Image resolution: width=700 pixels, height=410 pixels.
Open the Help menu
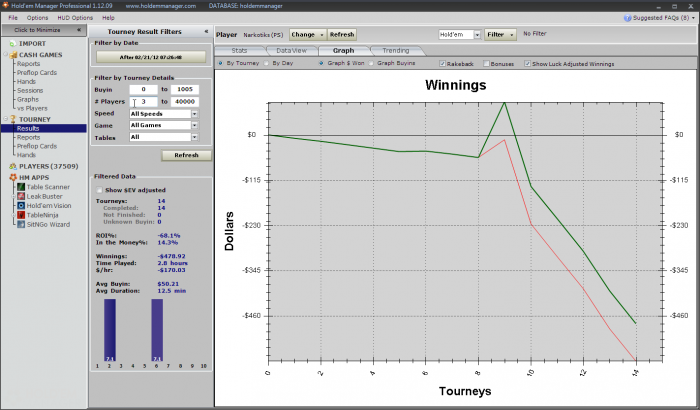pos(108,18)
